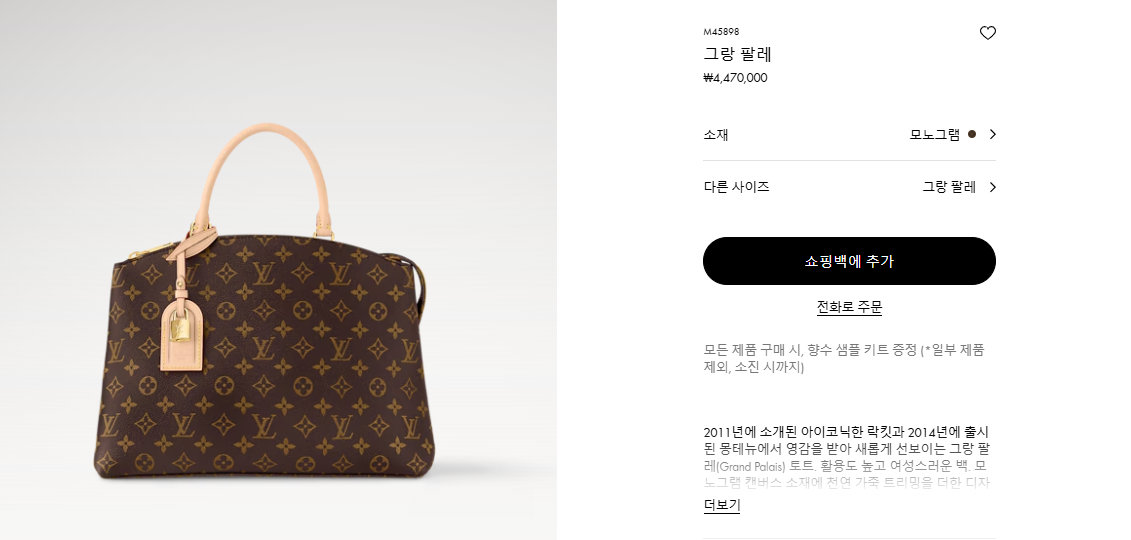
Task: Click the ₩4,470,000 price text
Action: pos(735,78)
